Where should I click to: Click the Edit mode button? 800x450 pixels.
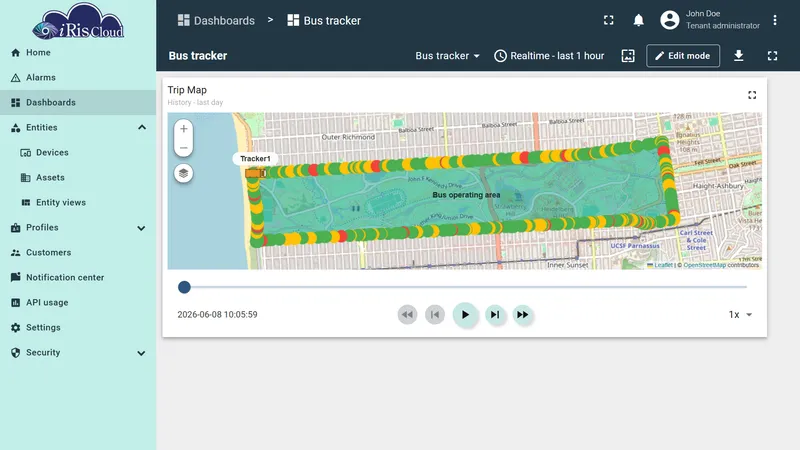pos(683,56)
